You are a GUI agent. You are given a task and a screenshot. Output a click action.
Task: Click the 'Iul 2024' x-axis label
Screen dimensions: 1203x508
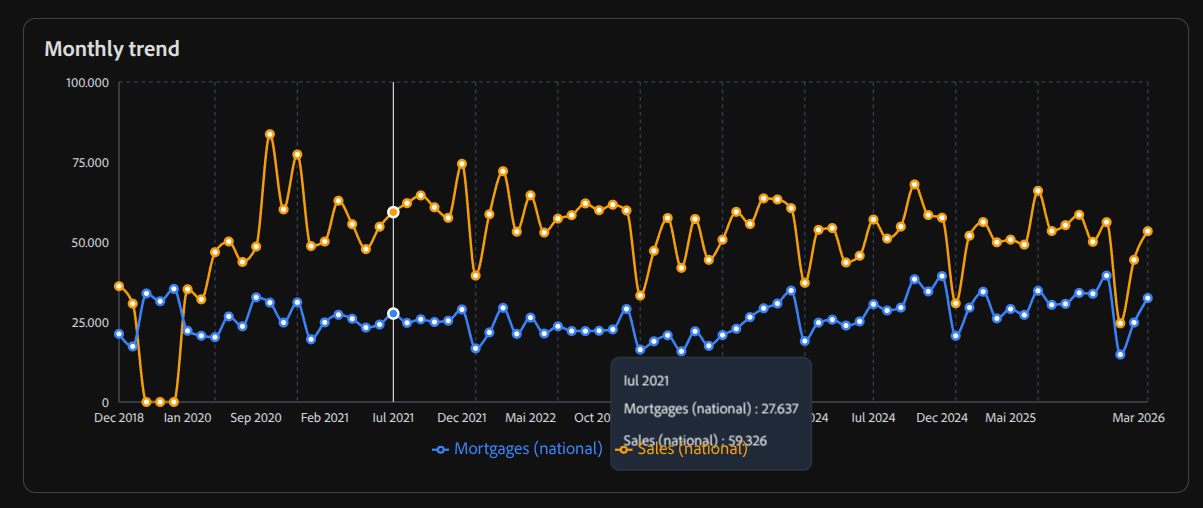873,418
